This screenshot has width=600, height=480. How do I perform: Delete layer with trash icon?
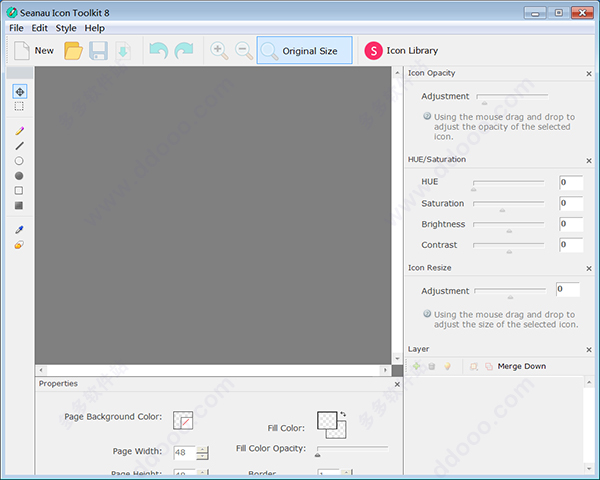[x=432, y=367]
